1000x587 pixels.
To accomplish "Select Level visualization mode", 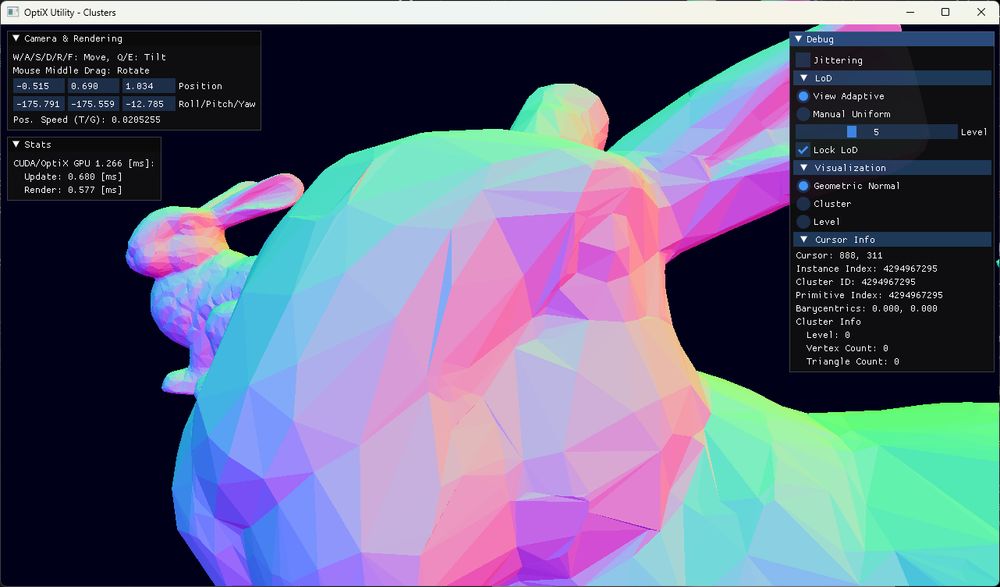I will (803, 221).
